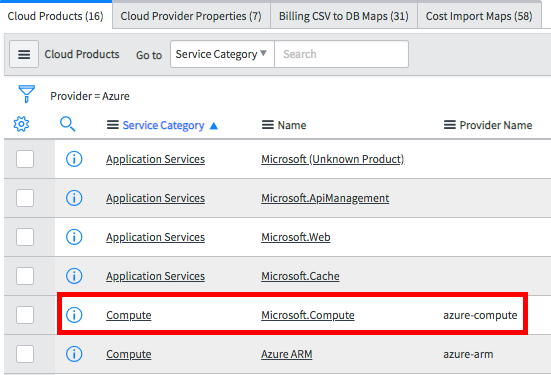This screenshot has width=551, height=375.
Task: Open Application Services link in Microsoft.Cache row
Action: point(155,276)
